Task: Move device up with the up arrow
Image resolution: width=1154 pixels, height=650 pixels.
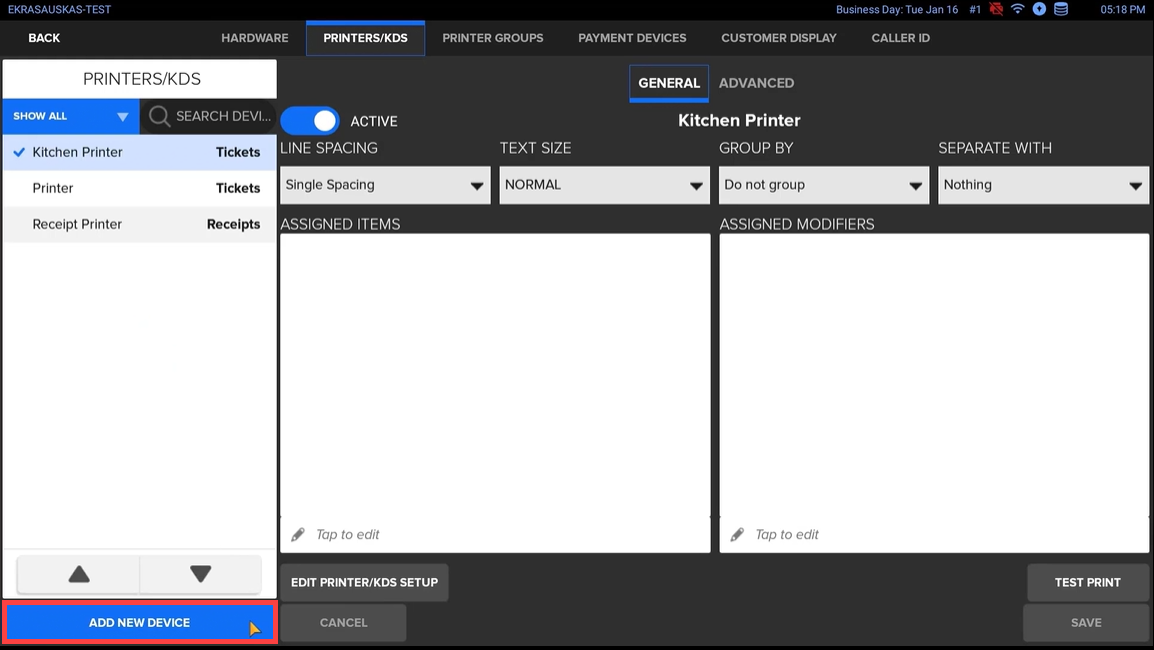Action: [78, 574]
